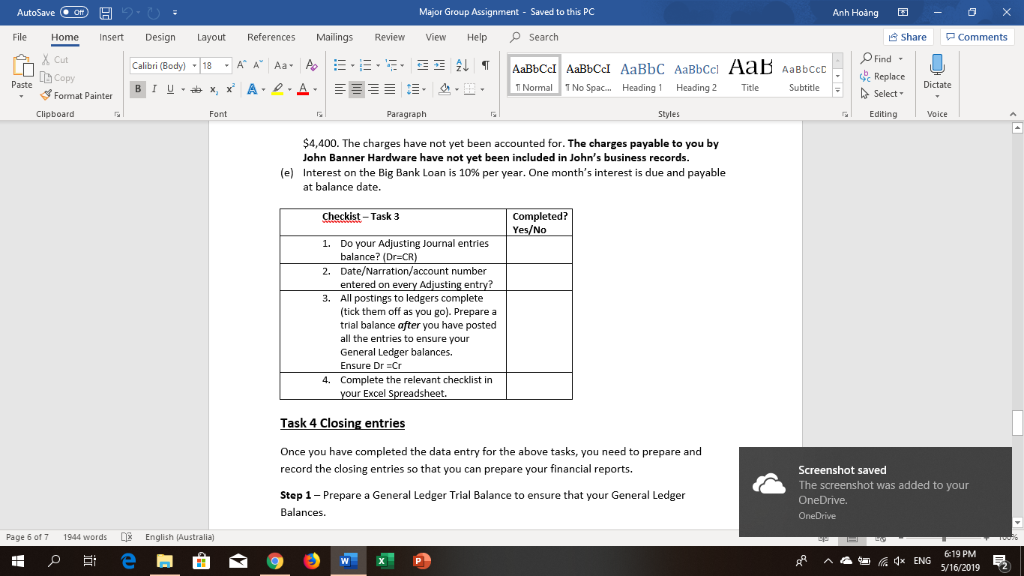Open the Change Case dropdown

(283, 65)
